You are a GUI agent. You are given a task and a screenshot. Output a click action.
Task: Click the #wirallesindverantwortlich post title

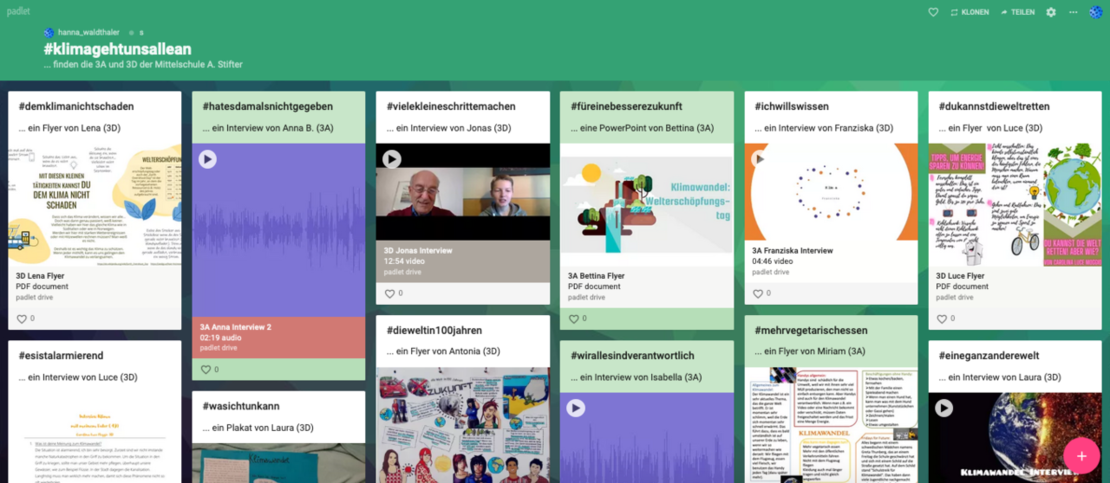click(x=632, y=356)
